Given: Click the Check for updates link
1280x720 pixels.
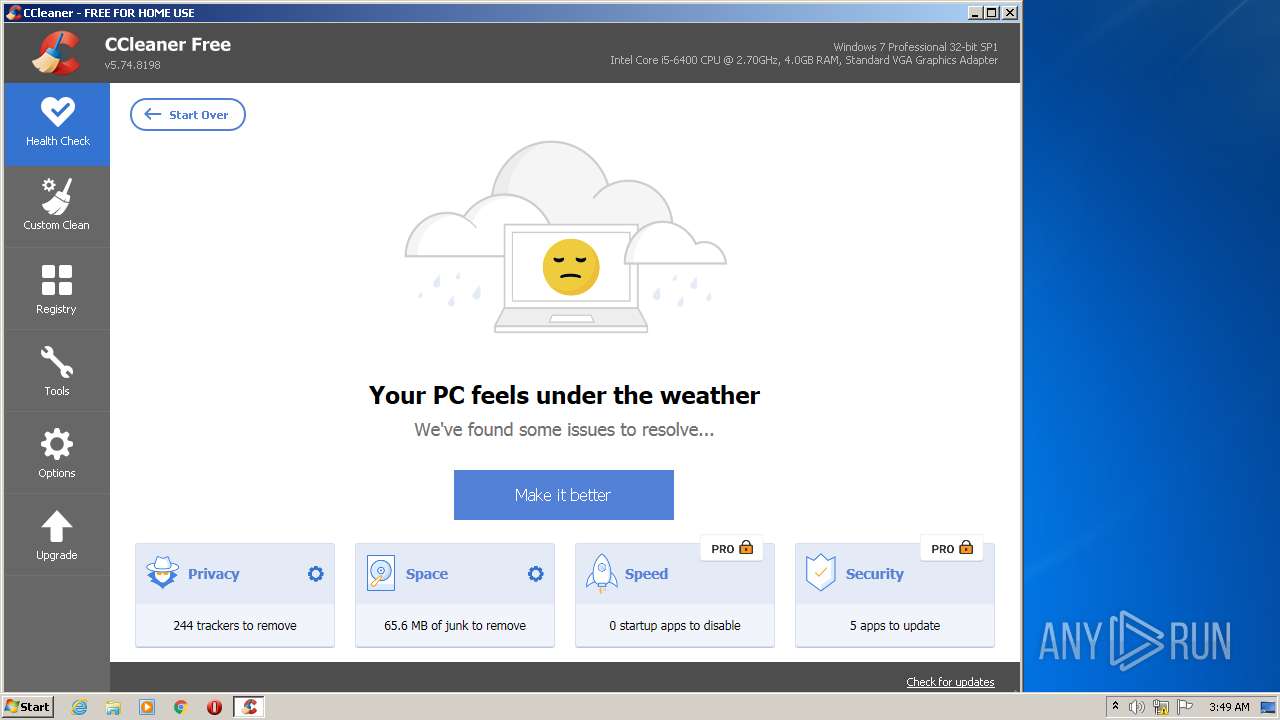Looking at the screenshot, I should tap(950, 682).
